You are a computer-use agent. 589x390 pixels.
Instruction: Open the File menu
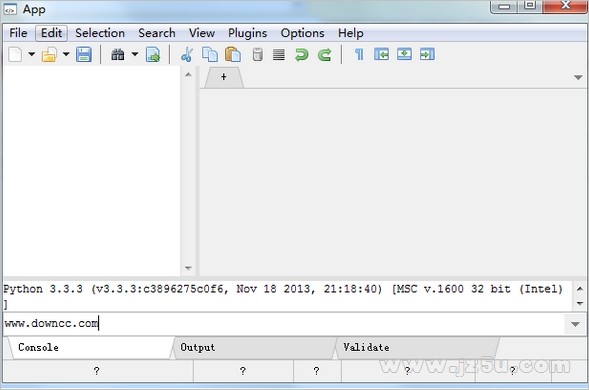[18, 33]
